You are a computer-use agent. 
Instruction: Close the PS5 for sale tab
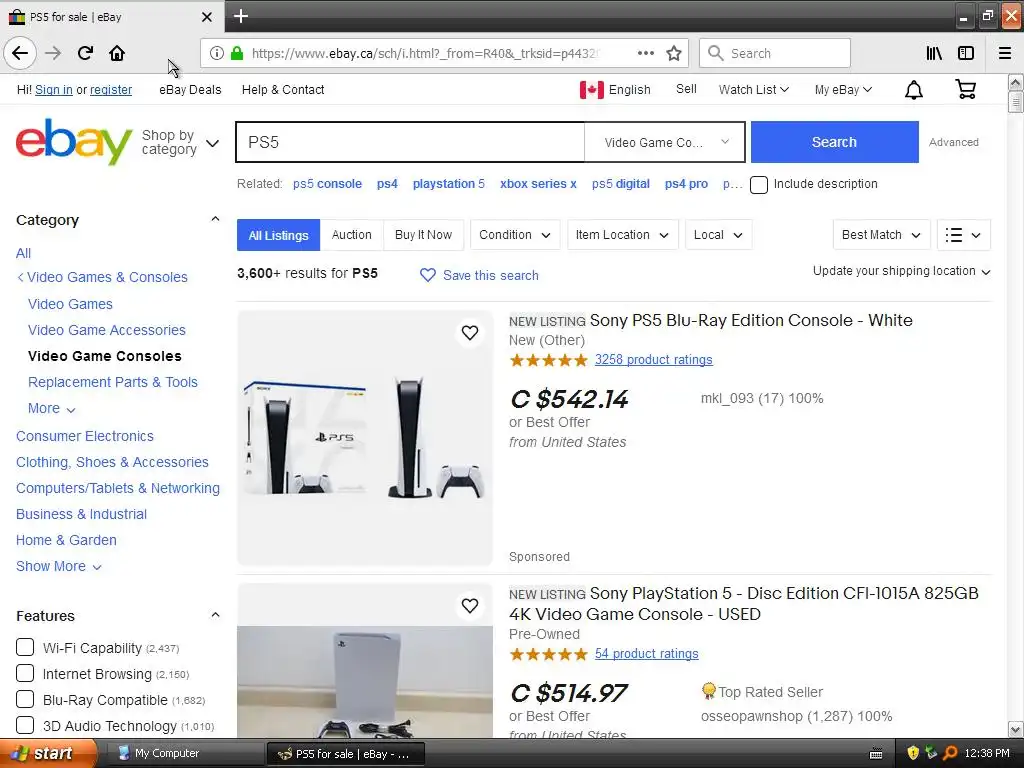click(x=206, y=17)
